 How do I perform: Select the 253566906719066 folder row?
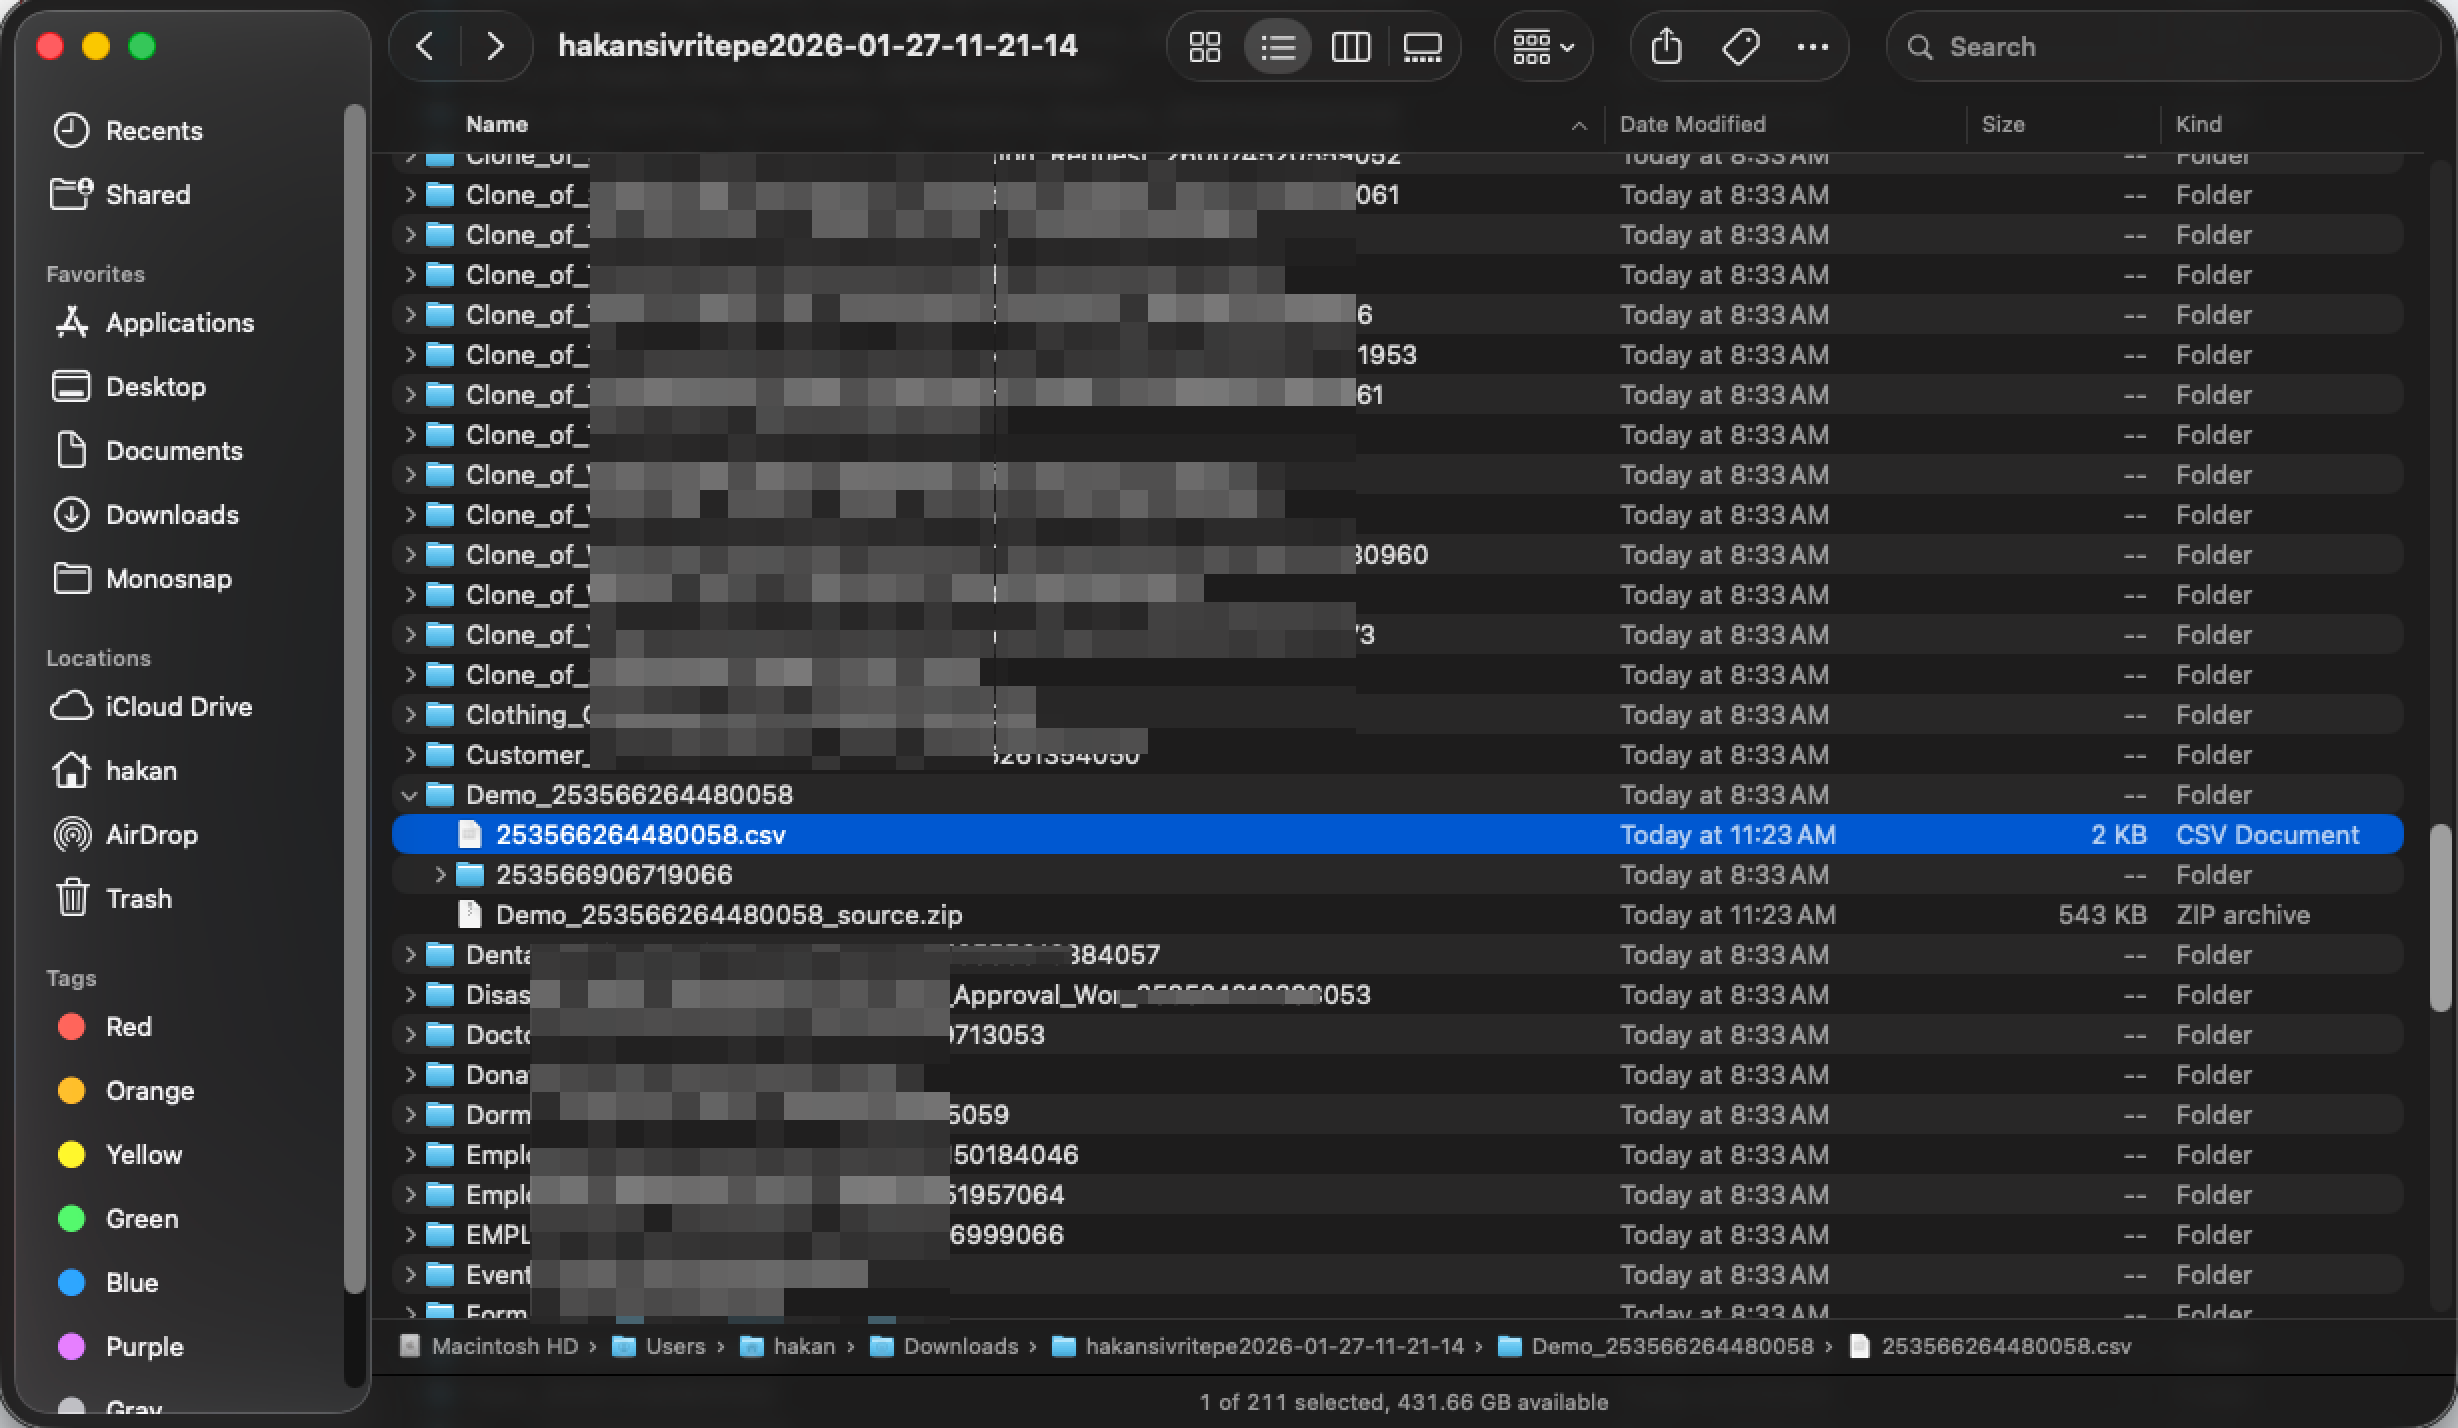pos(1397,875)
